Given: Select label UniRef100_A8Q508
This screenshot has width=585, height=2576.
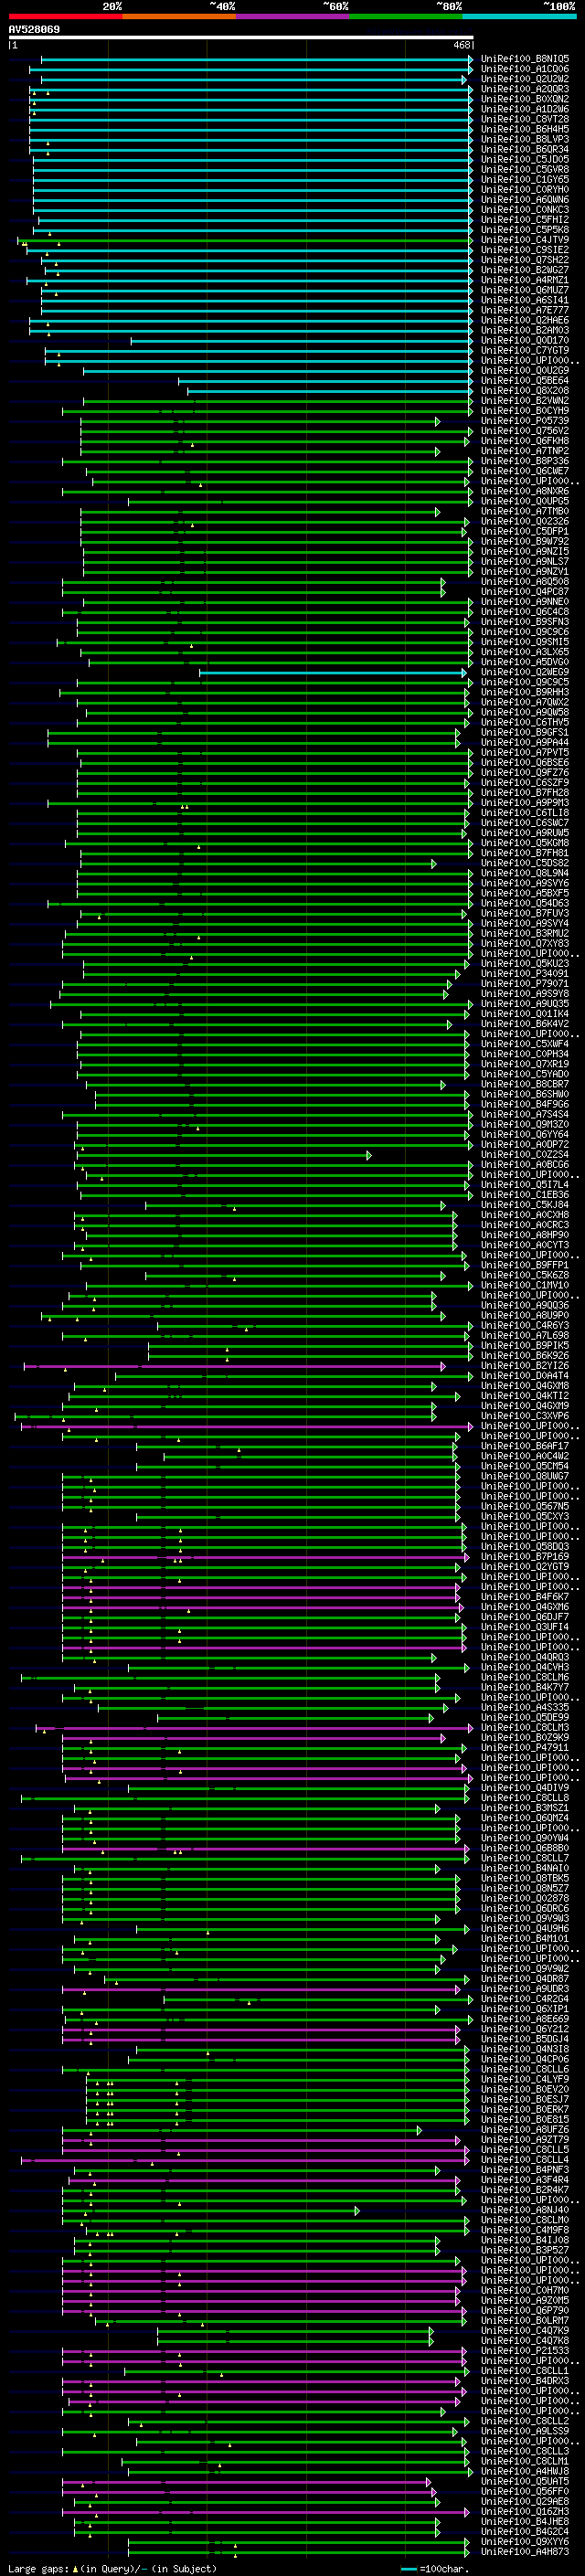Looking at the screenshot, I should [x=525, y=582].
